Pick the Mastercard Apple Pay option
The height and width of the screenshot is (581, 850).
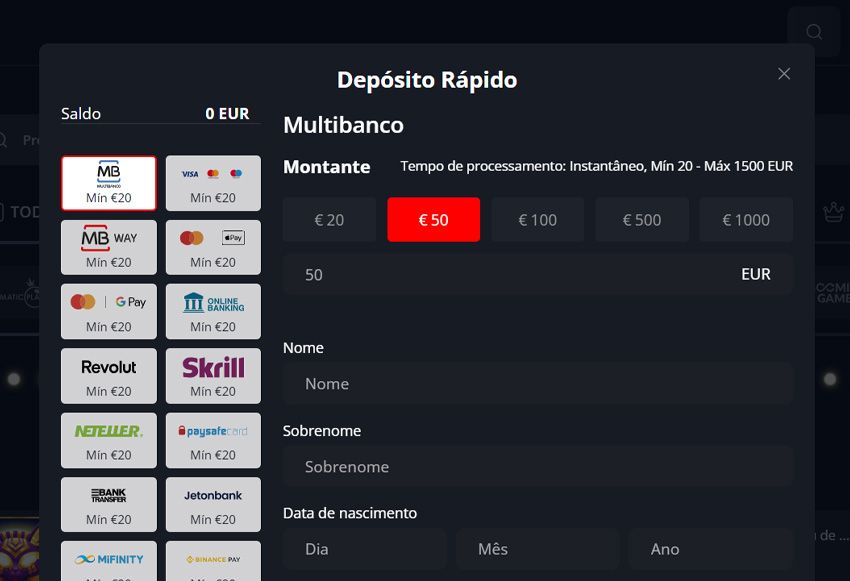pyautogui.click(x=213, y=247)
